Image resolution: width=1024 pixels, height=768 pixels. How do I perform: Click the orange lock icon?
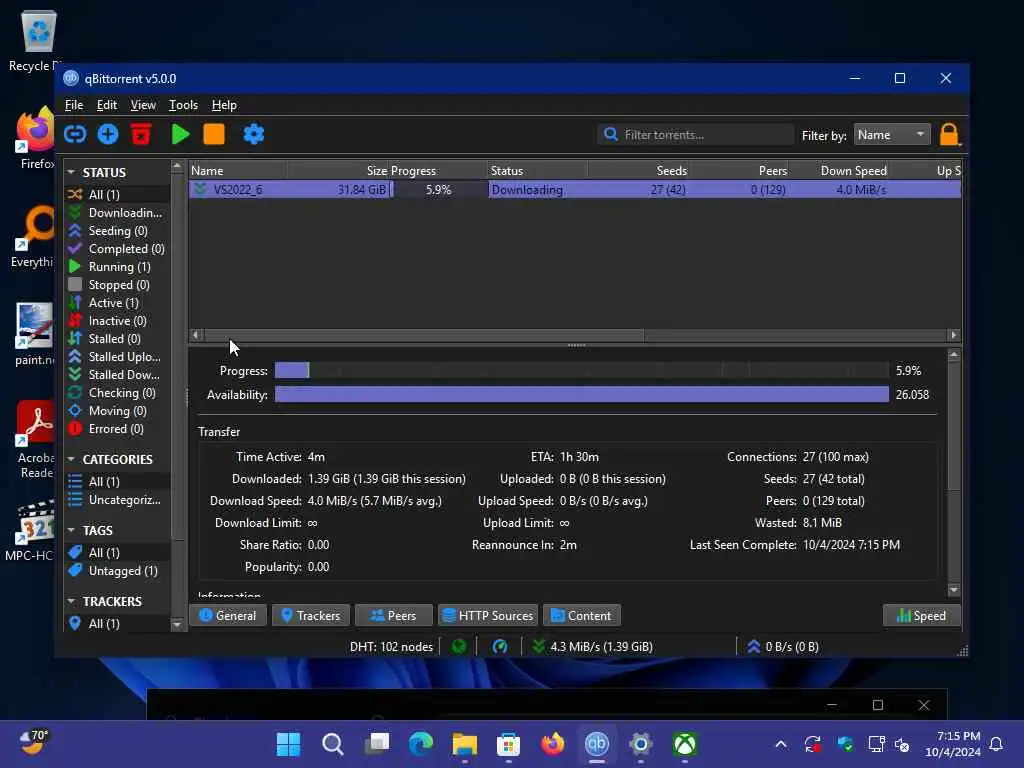click(x=950, y=135)
